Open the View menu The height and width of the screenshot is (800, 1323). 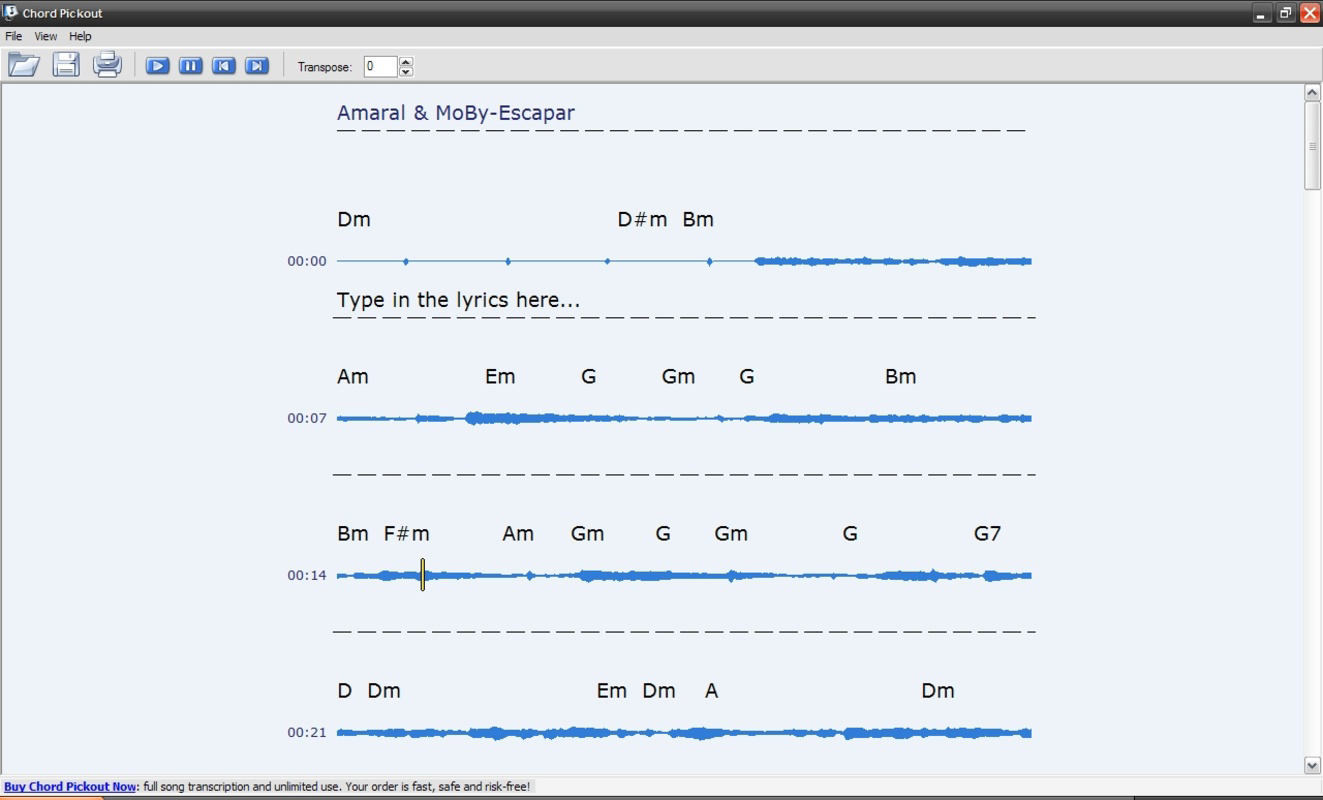coord(46,36)
